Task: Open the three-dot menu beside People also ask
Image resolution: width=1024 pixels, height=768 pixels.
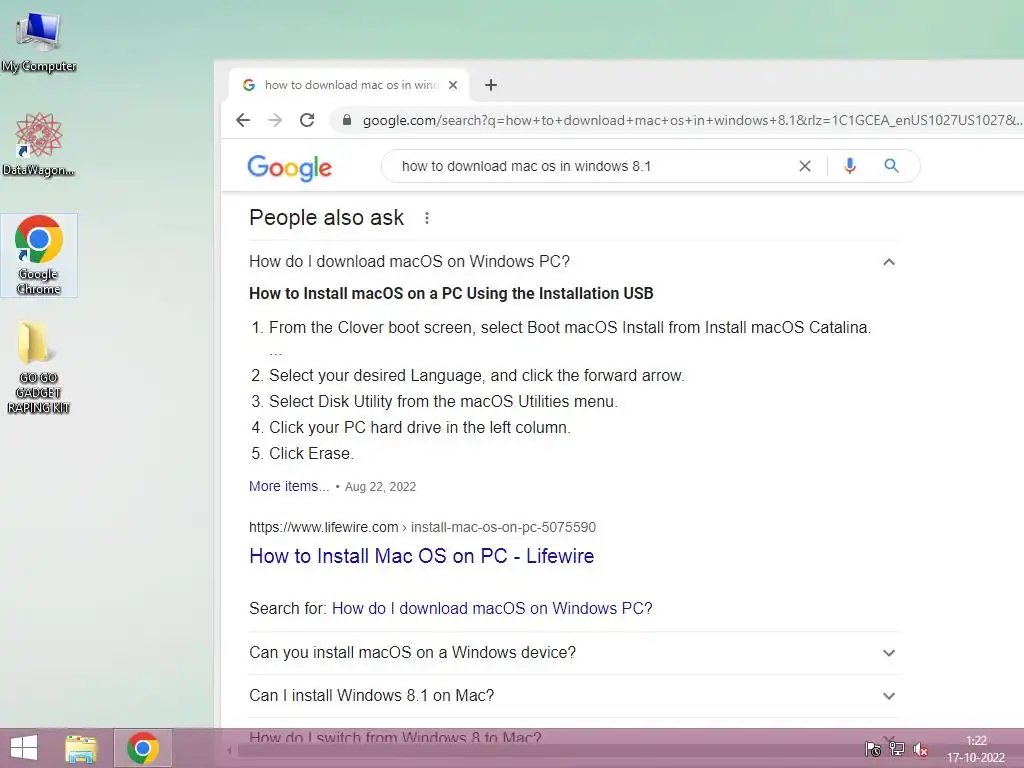Action: tap(426, 218)
